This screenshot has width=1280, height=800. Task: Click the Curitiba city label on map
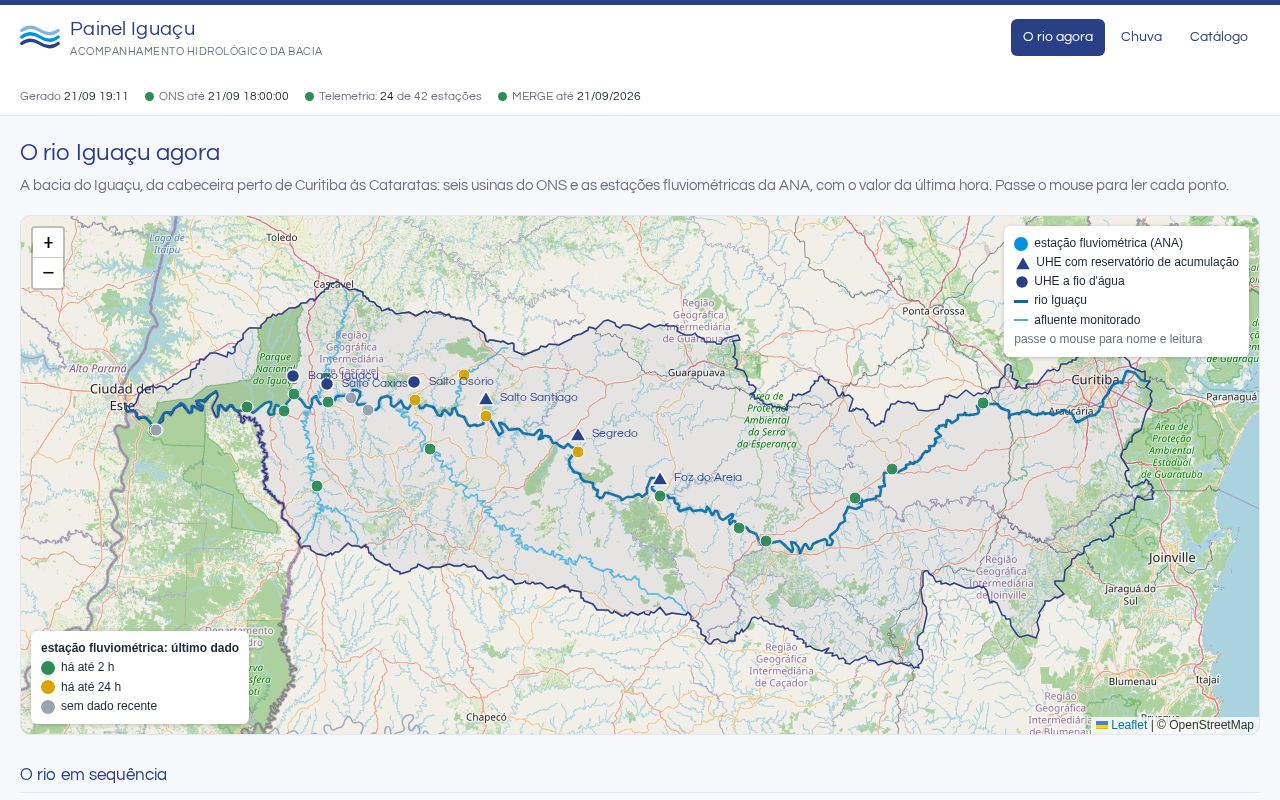pos(1094,380)
